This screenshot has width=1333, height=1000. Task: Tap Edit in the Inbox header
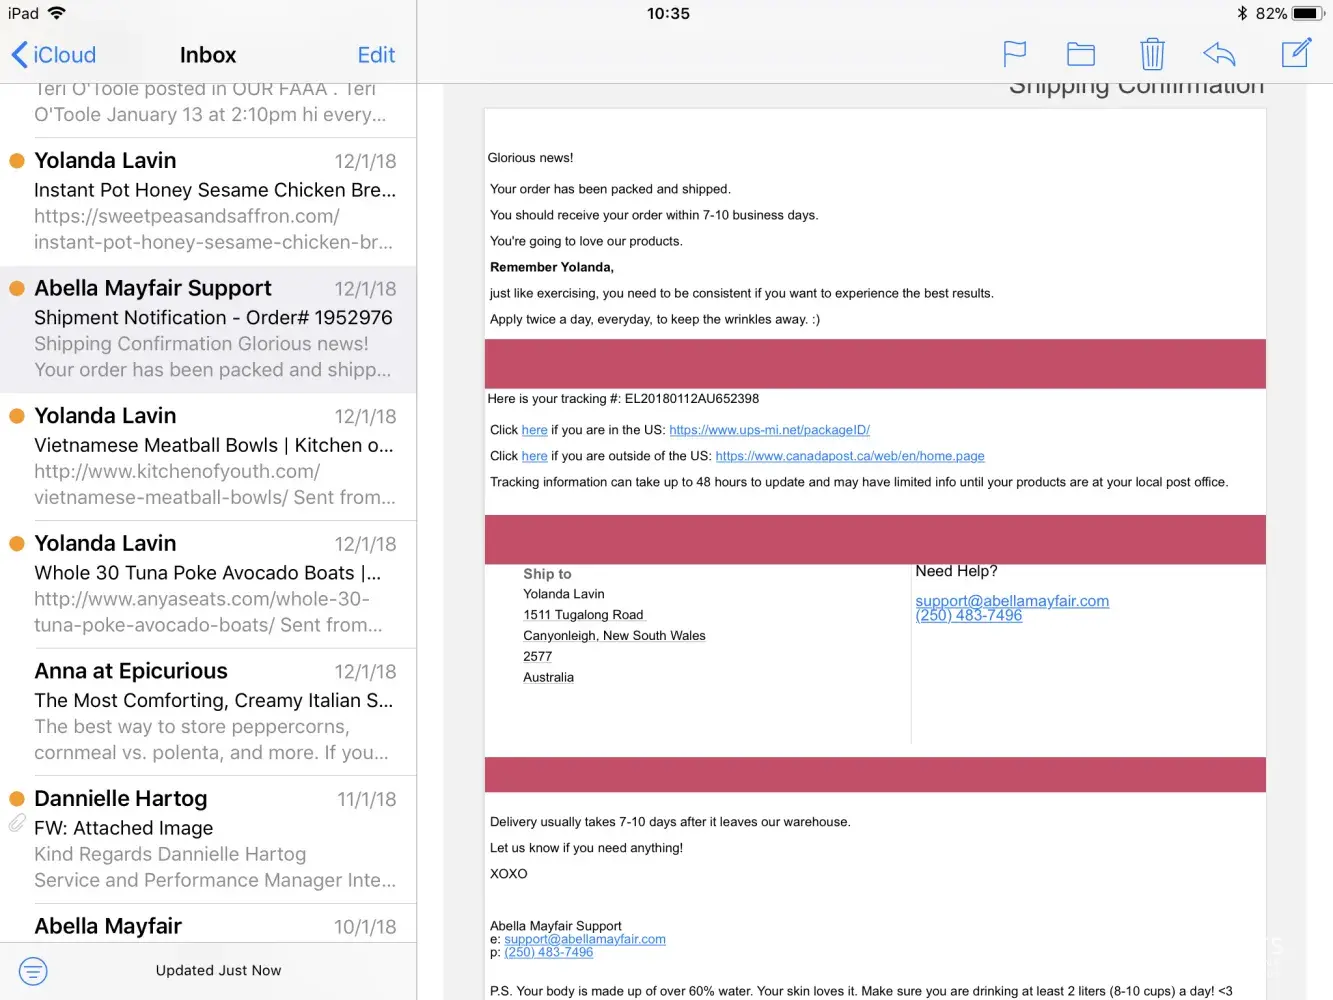(376, 55)
